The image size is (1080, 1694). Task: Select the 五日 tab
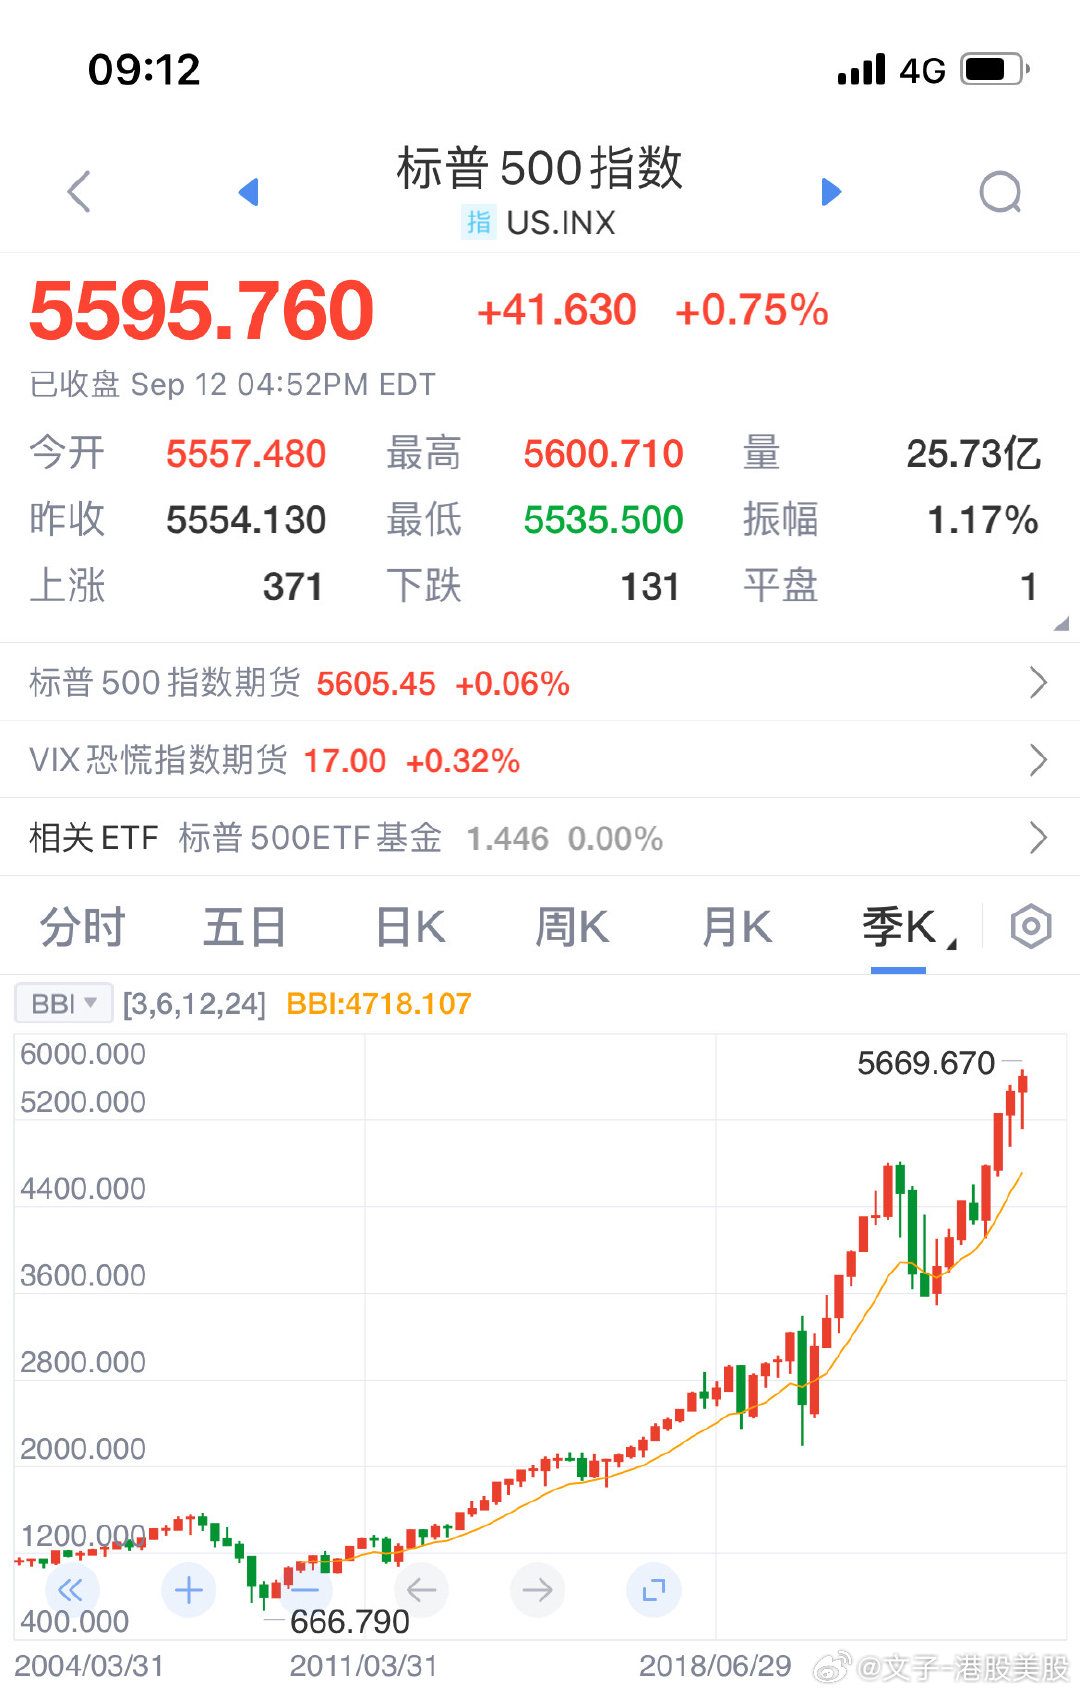click(245, 927)
